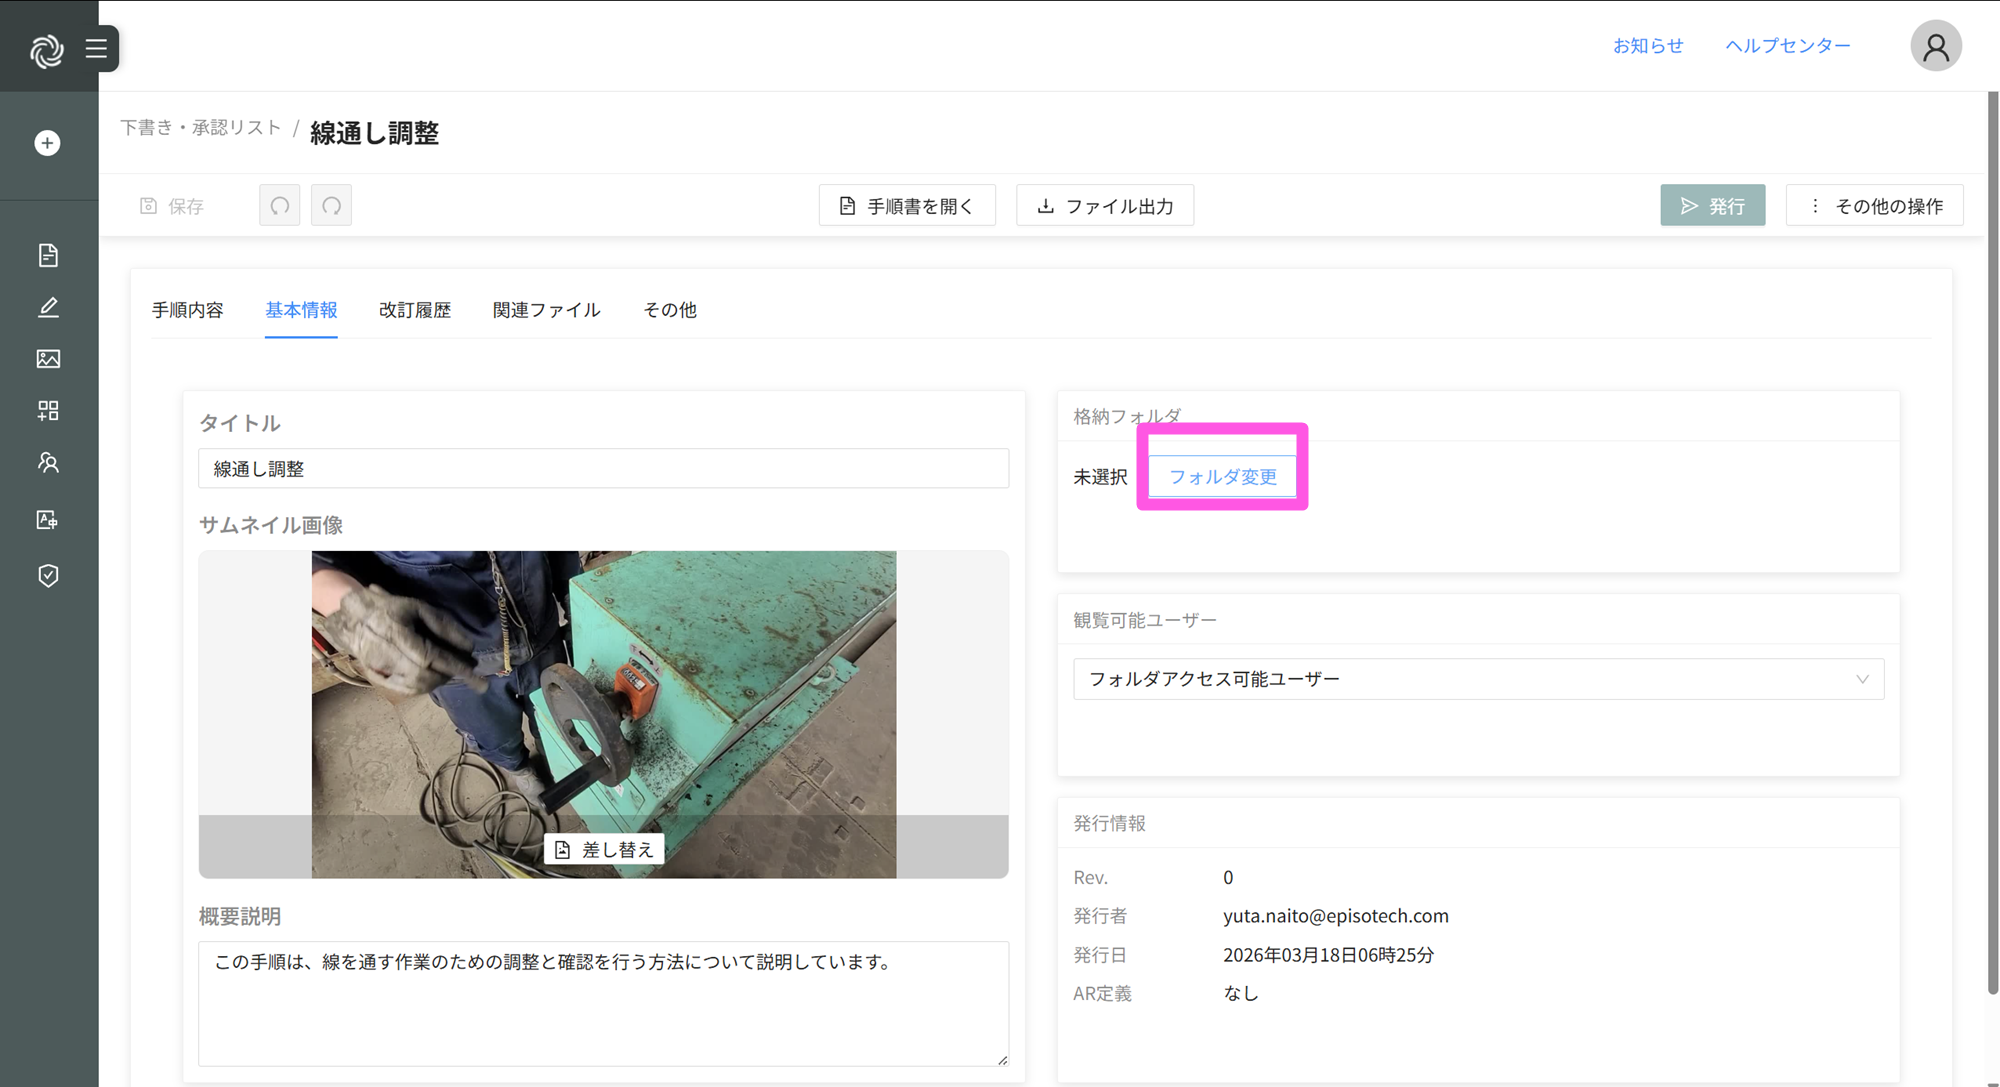2000x1087 pixels.
Task: Open その他の操作 menu
Action: (1875, 205)
